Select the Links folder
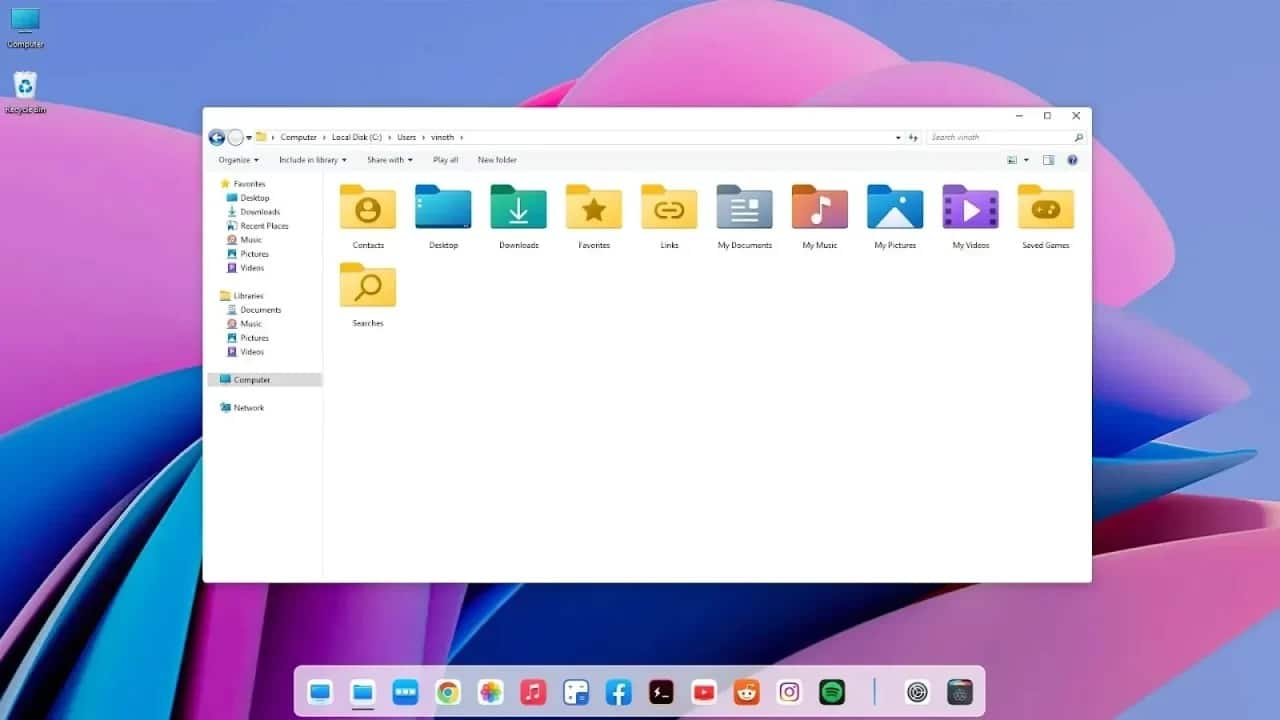The image size is (1280, 720). [669, 207]
